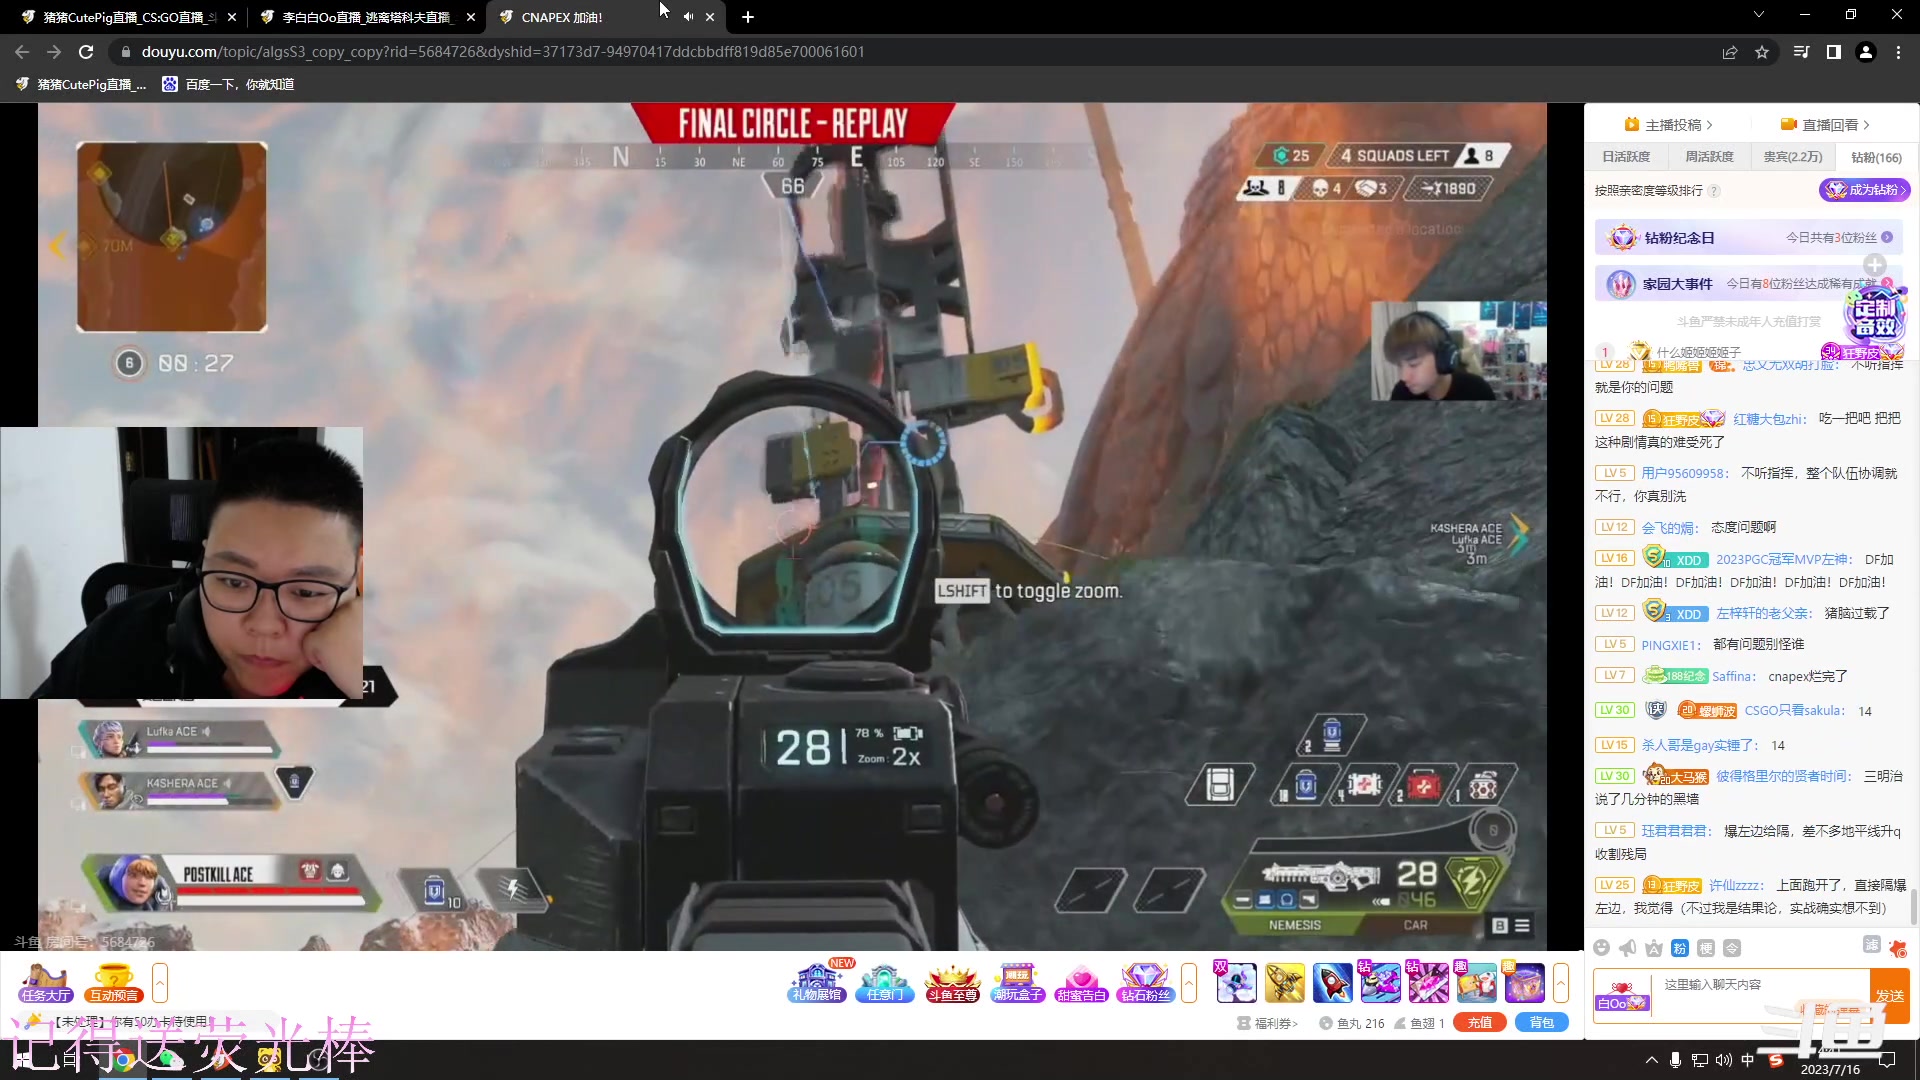Mute the CNAPEX tab audio icon
This screenshot has height=1080, width=1920.
[688, 17]
